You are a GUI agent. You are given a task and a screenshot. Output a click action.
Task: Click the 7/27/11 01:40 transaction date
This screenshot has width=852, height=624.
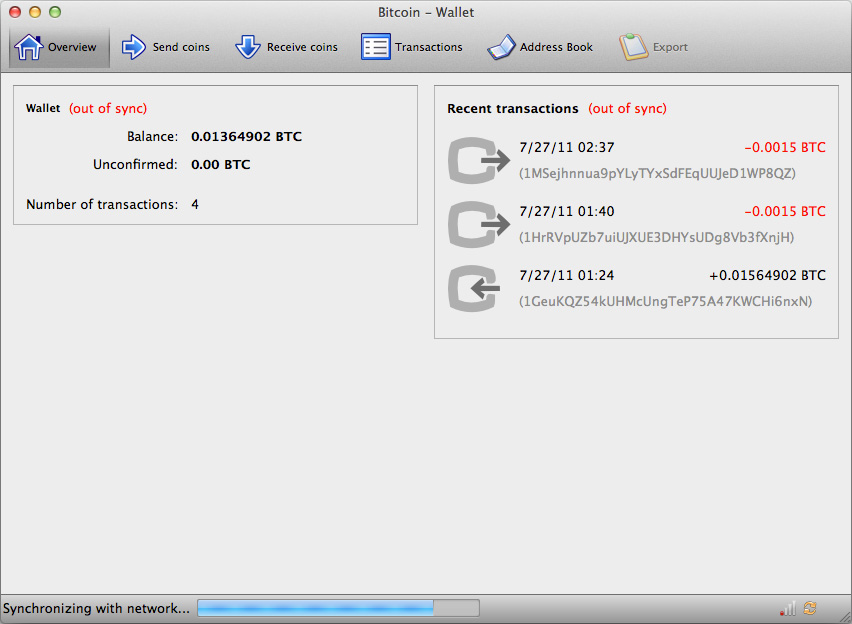tap(567, 211)
